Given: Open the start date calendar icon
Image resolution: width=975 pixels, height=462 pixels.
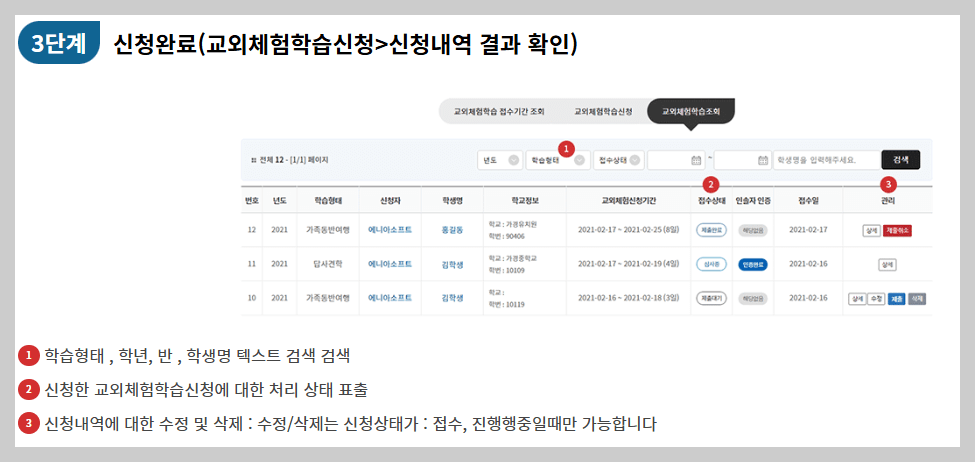Looking at the screenshot, I should point(696,160).
